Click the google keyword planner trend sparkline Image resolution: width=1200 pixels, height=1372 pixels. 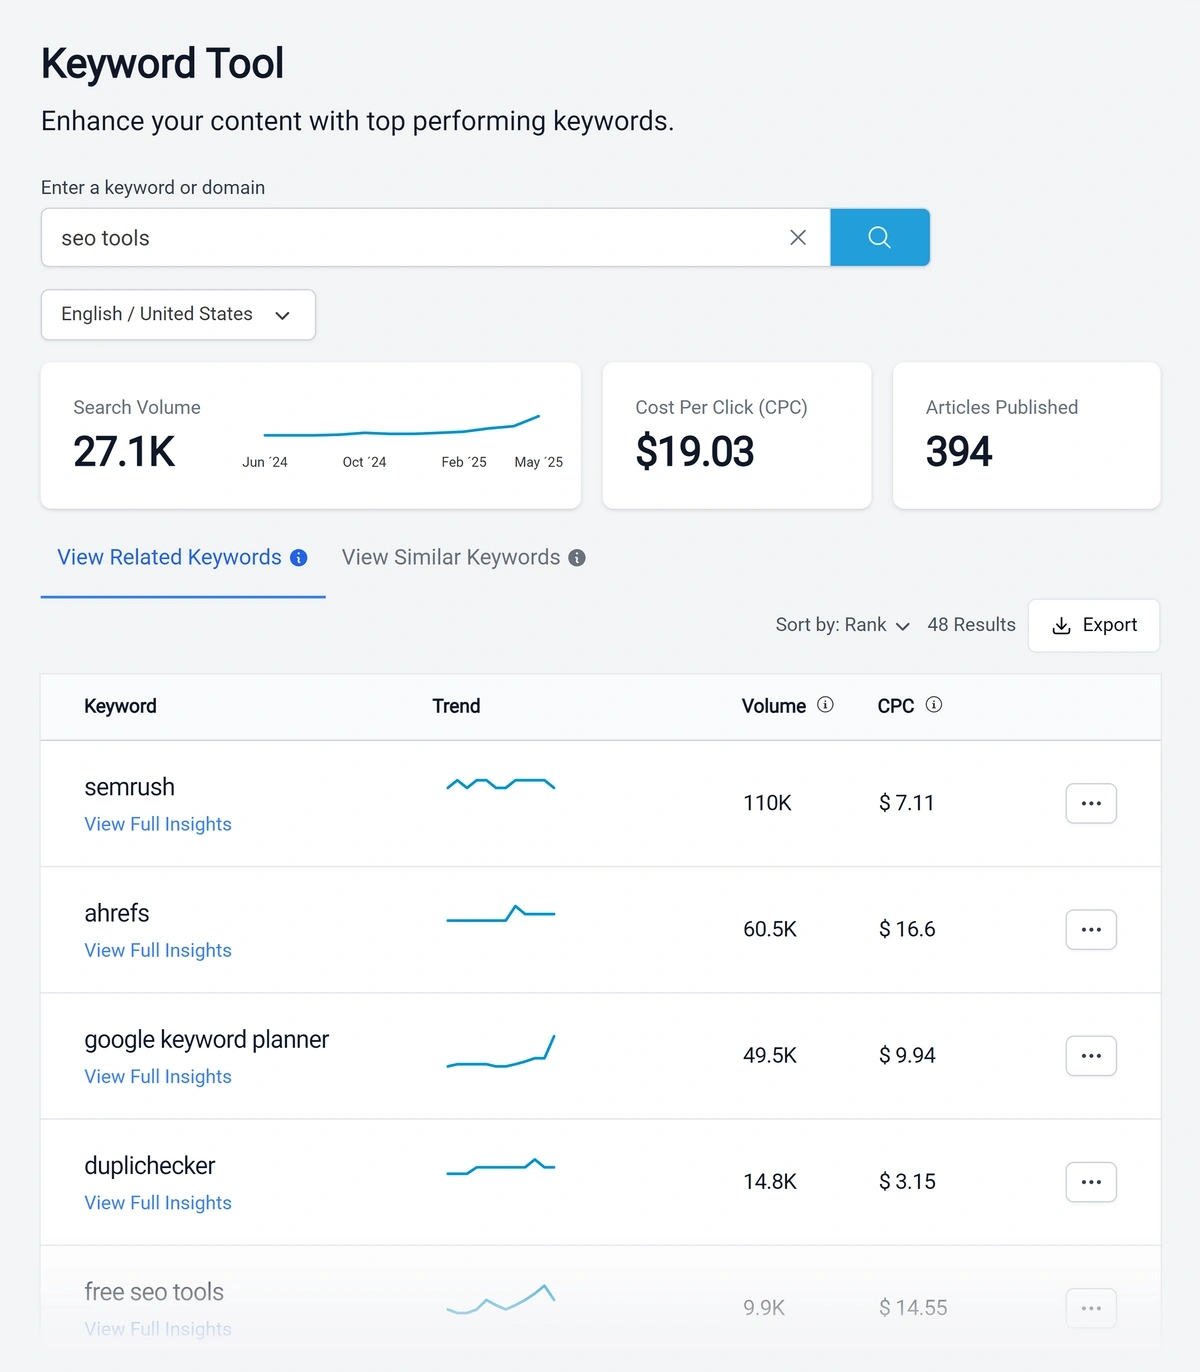500,1052
